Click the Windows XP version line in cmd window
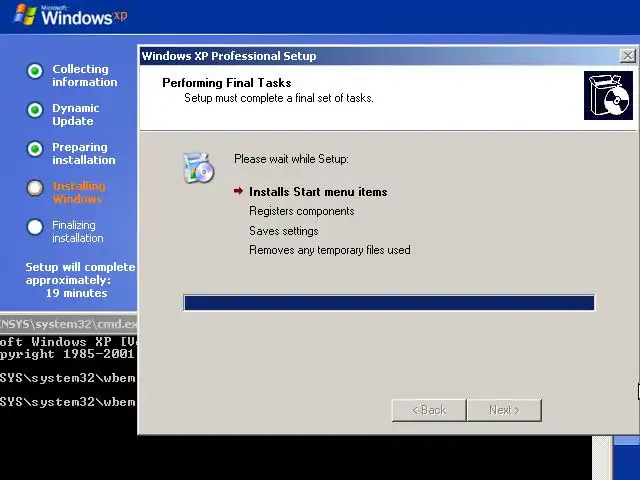 click(x=69, y=342)
